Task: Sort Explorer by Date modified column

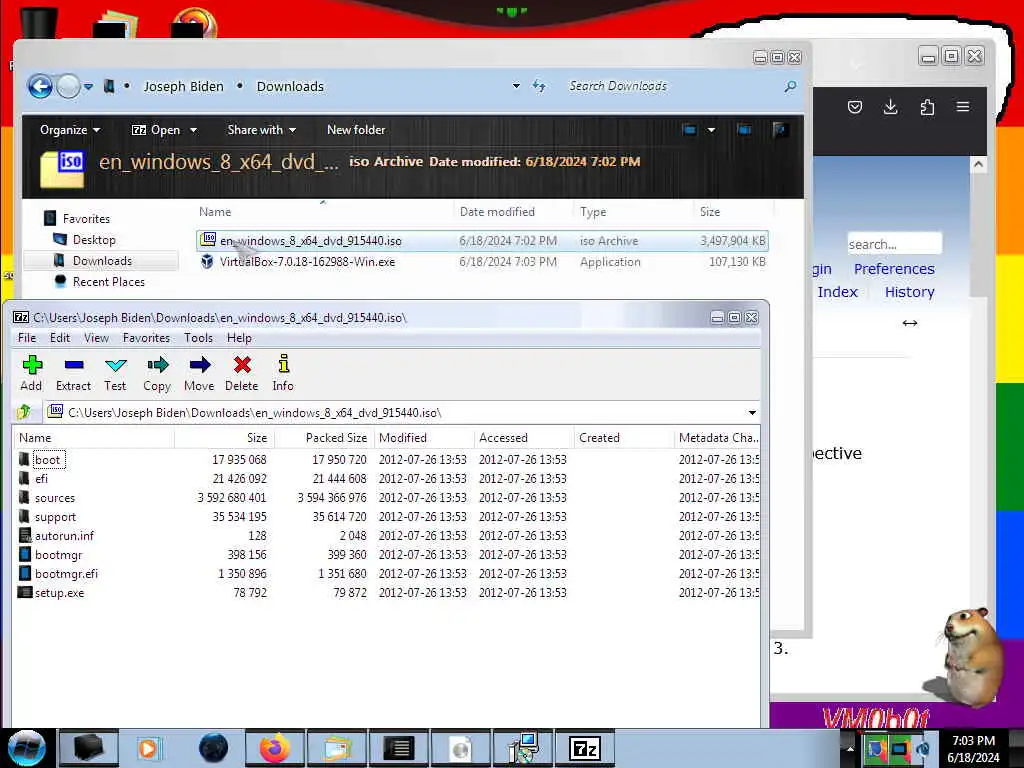Action: click(x=497, y=212)
